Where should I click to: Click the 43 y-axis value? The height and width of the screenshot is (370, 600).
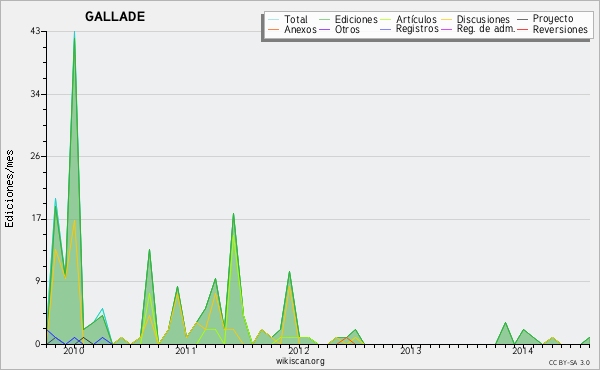(35, 31)
